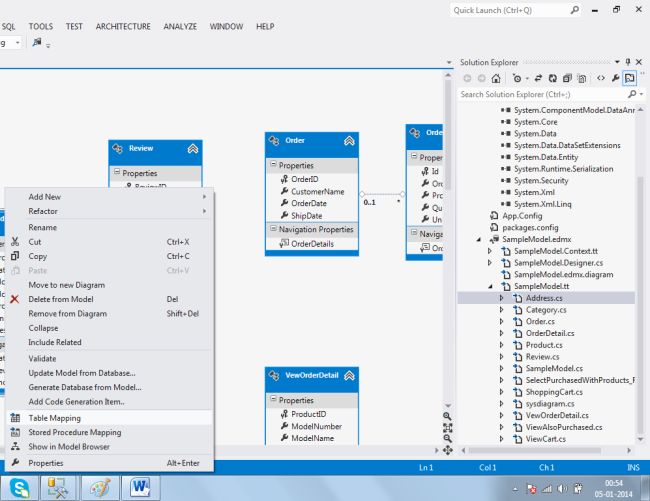
Task: Click the volume speaker tray icon
Action: click(x=562, y=489)
